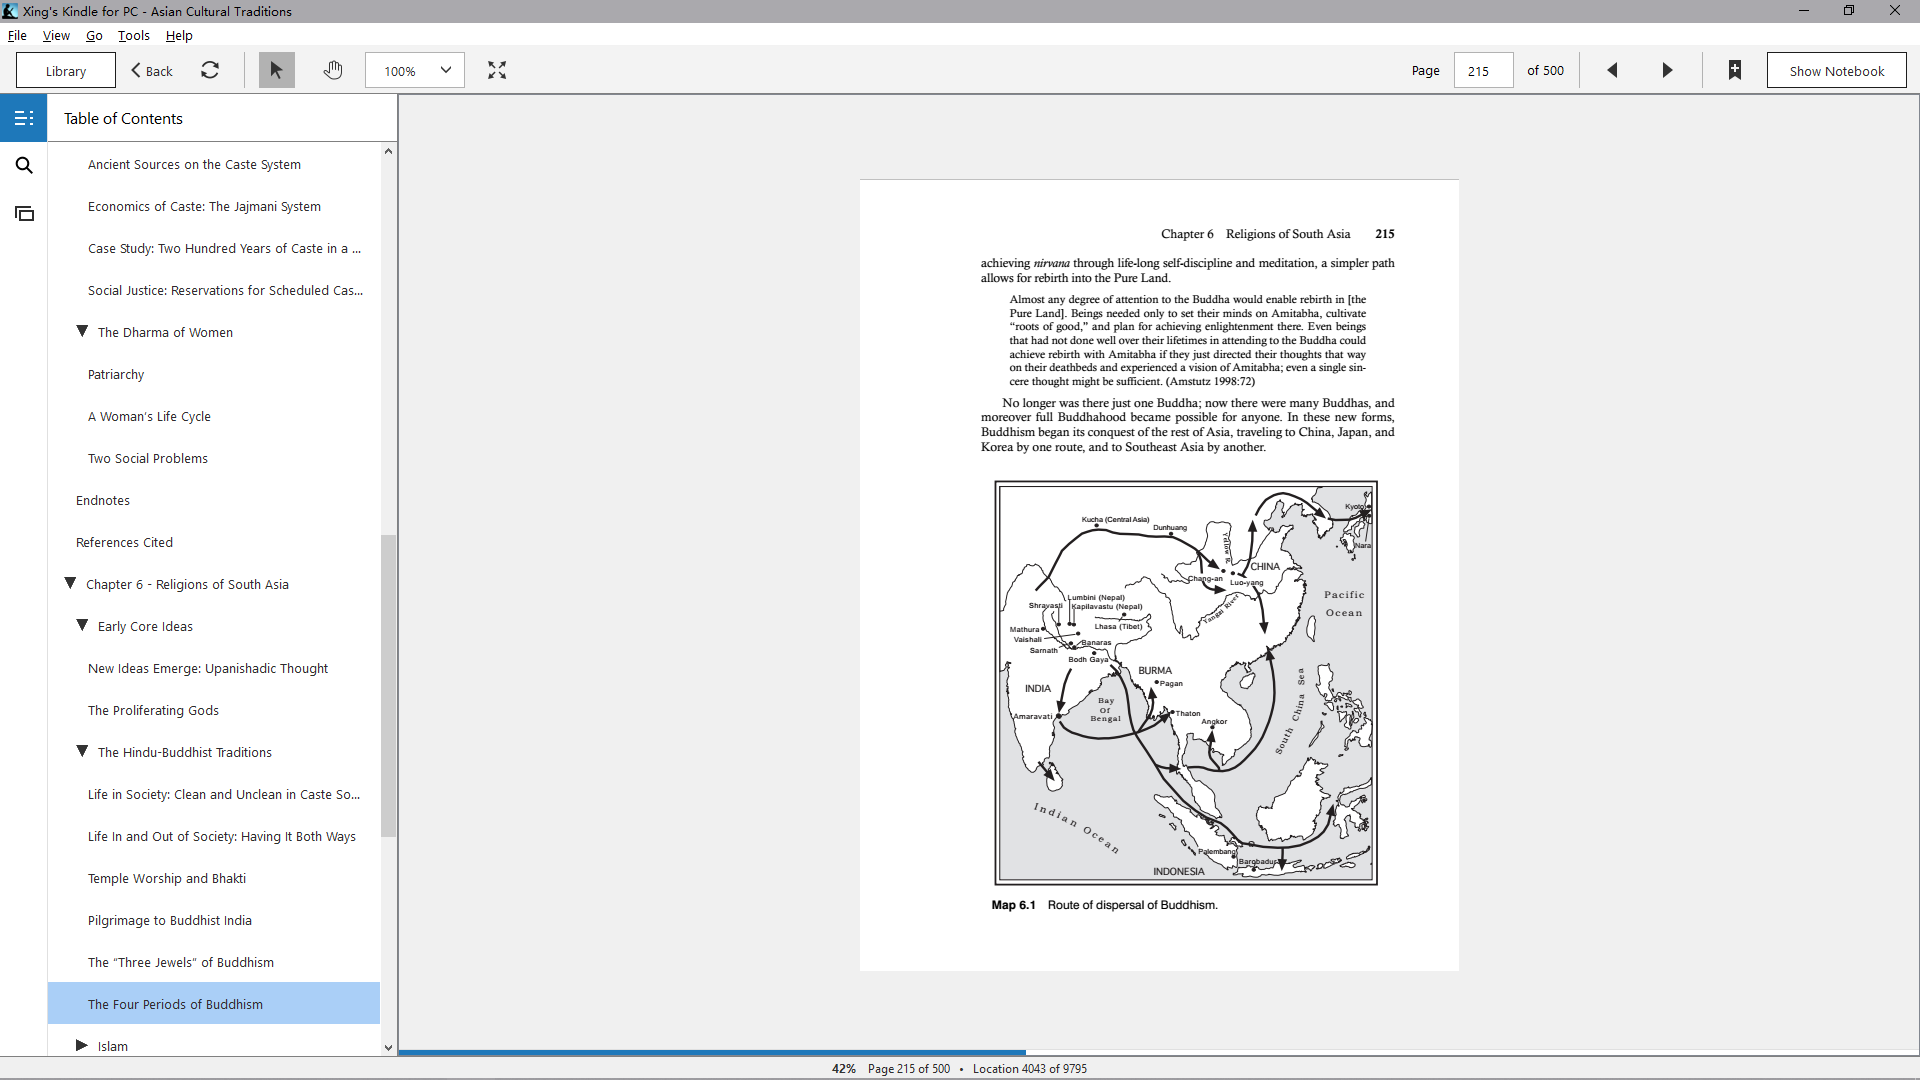Viewport: 1920px width, 1080px height.
Task: Expand the Islam section
Action: click(x=82, y=1045)
